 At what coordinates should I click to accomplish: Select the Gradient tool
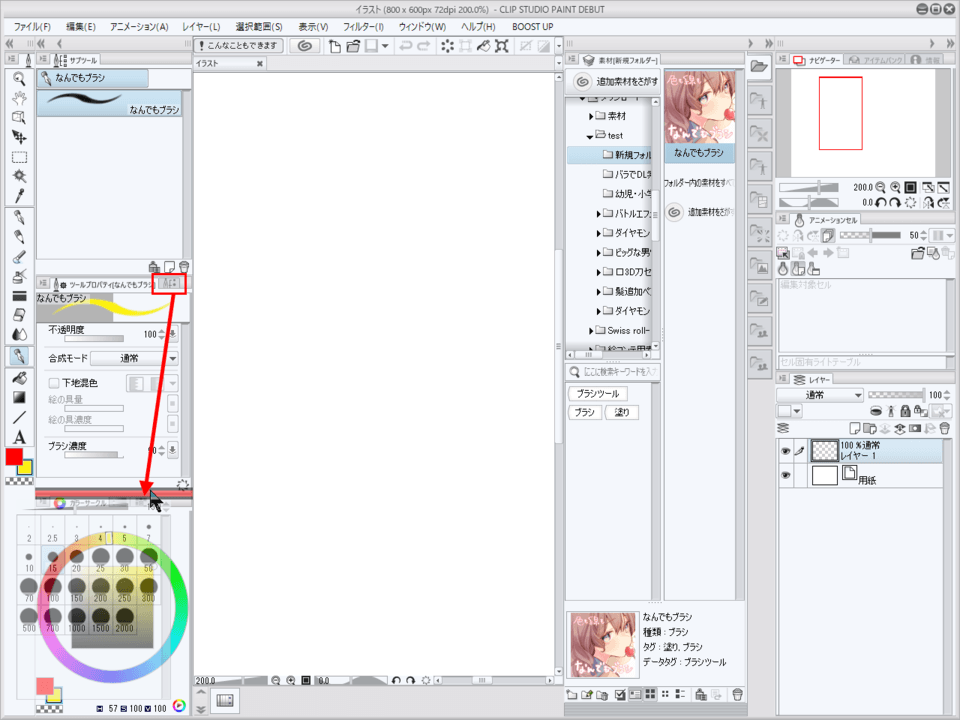pyautogui.click(x=19, y=397)
